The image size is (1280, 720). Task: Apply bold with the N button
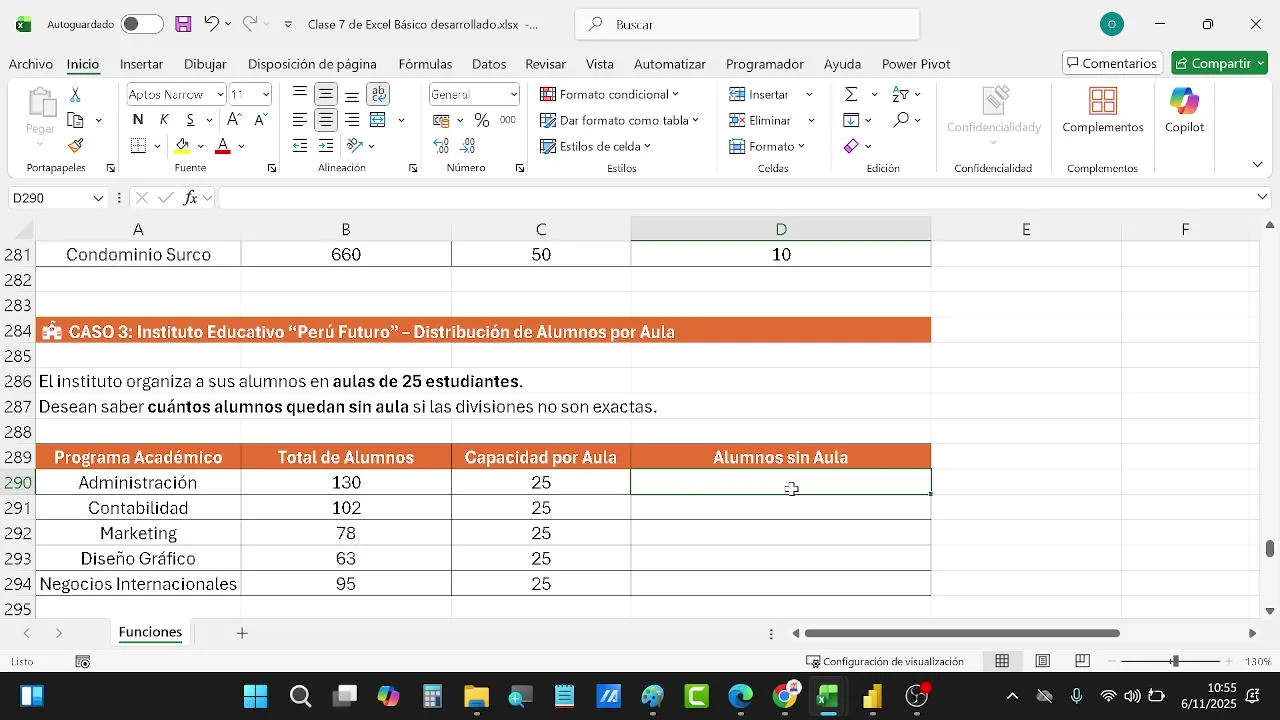[x=138, y=120]
